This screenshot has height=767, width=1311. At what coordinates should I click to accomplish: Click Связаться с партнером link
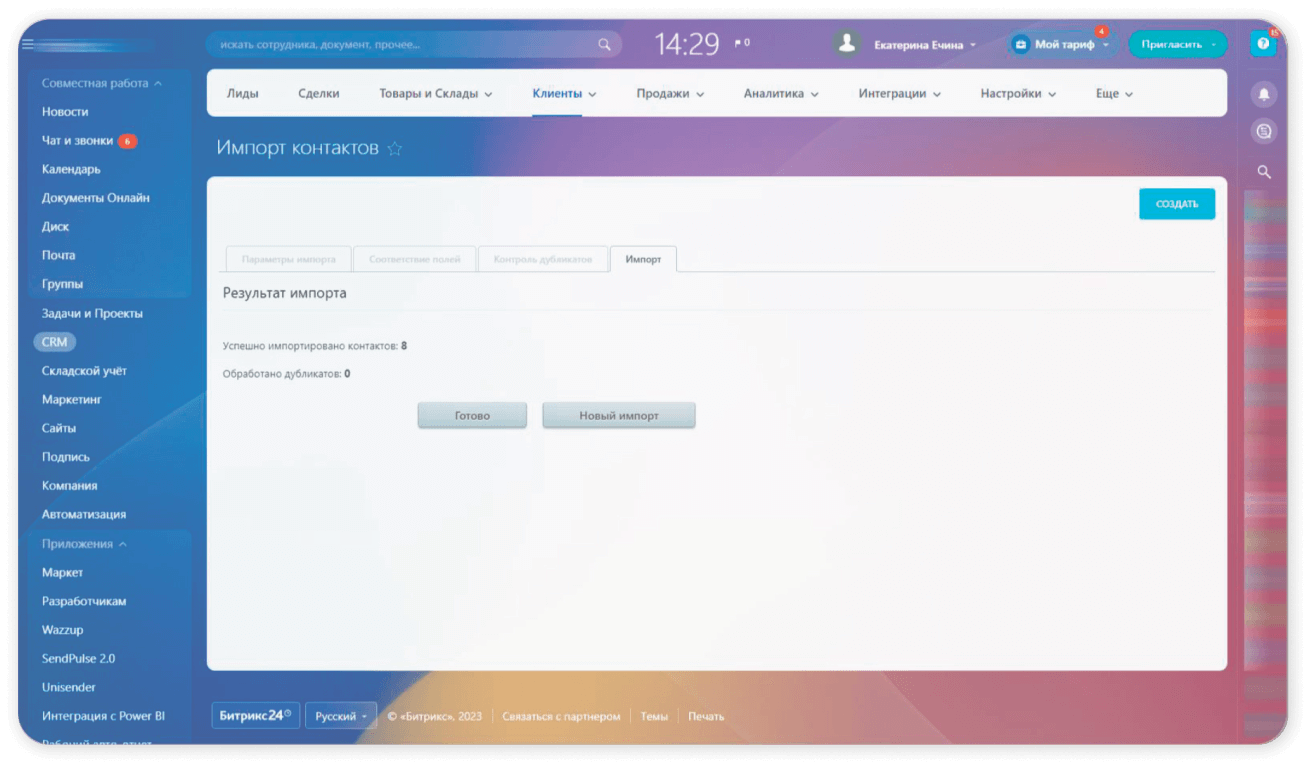(561, 716)
